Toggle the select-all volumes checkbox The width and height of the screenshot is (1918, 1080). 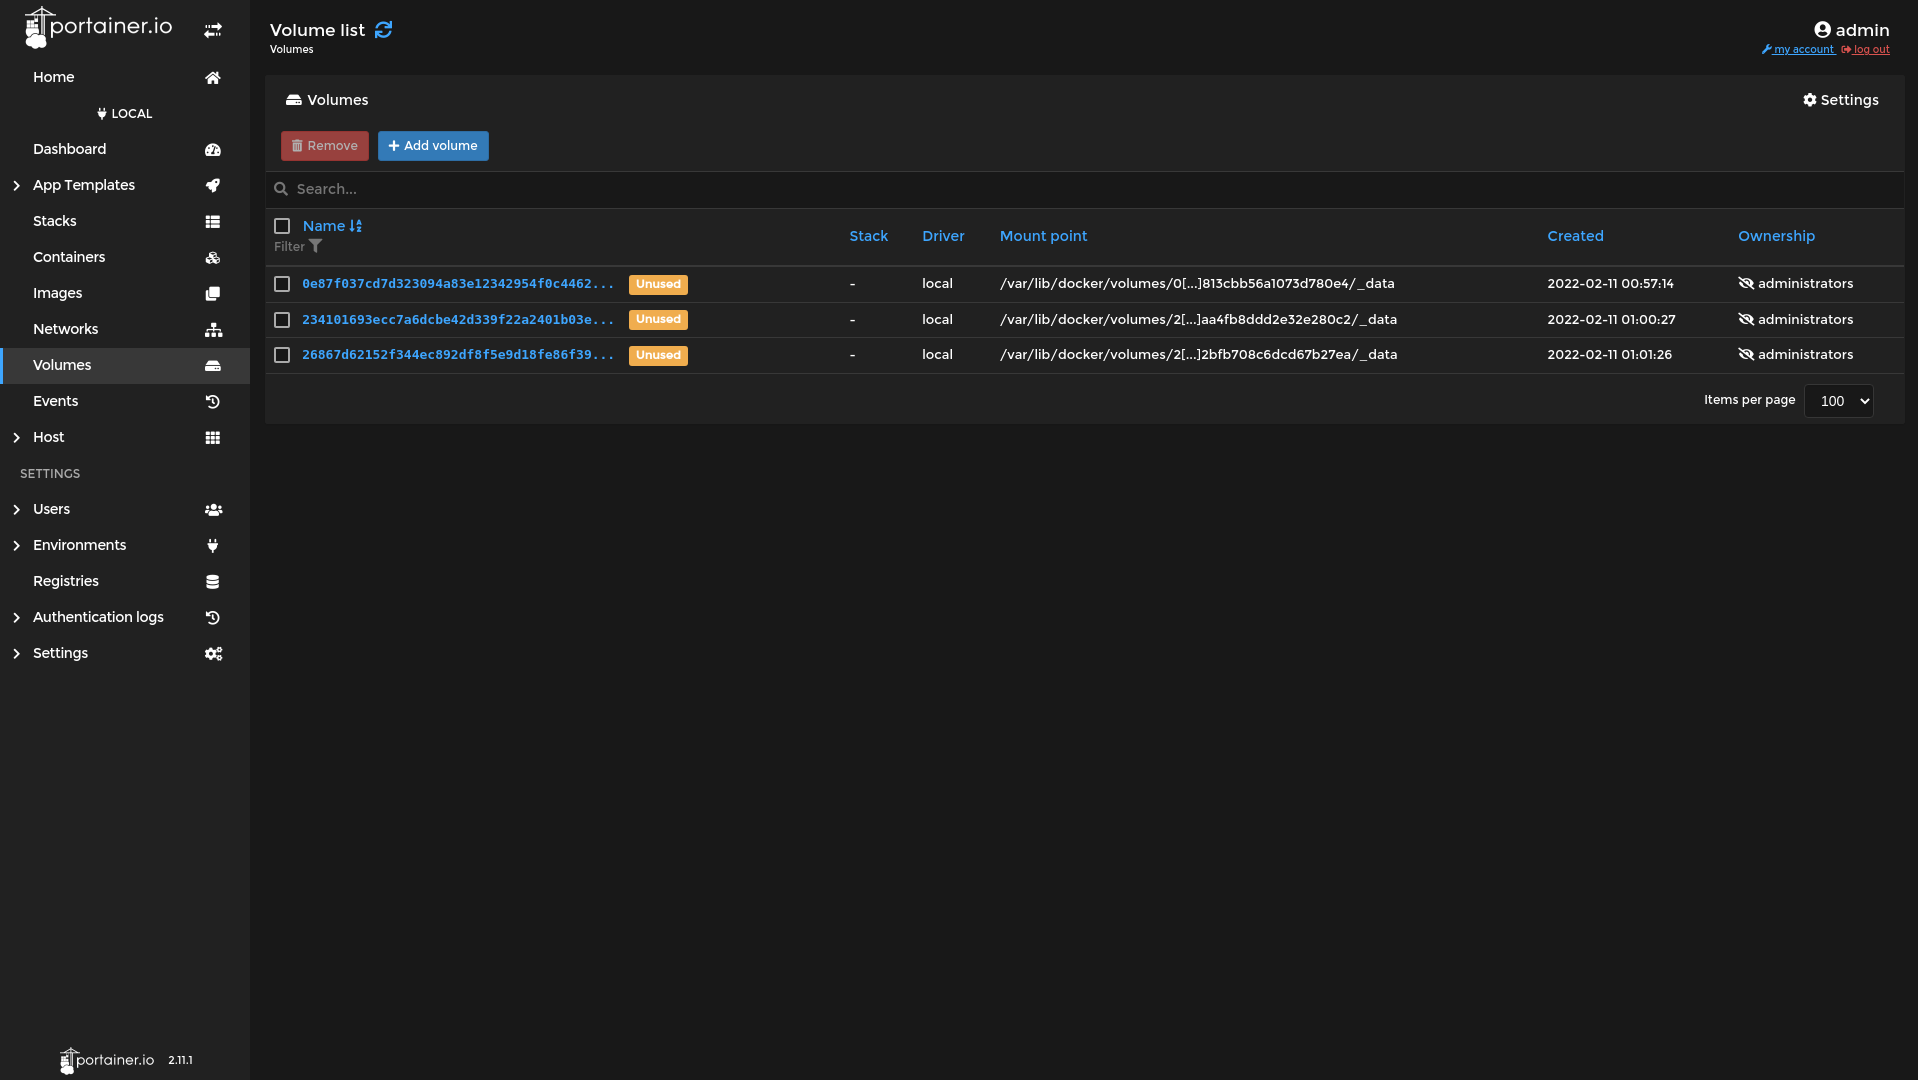pyautogui.click(x=282, y=226)
